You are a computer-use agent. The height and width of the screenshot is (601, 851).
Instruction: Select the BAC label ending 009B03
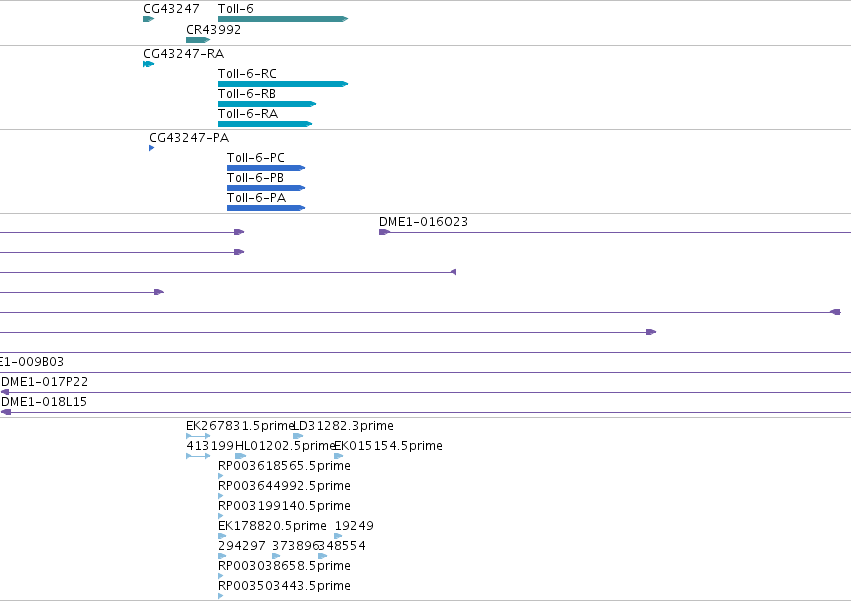pyautogui.click(x=31, y=362)
